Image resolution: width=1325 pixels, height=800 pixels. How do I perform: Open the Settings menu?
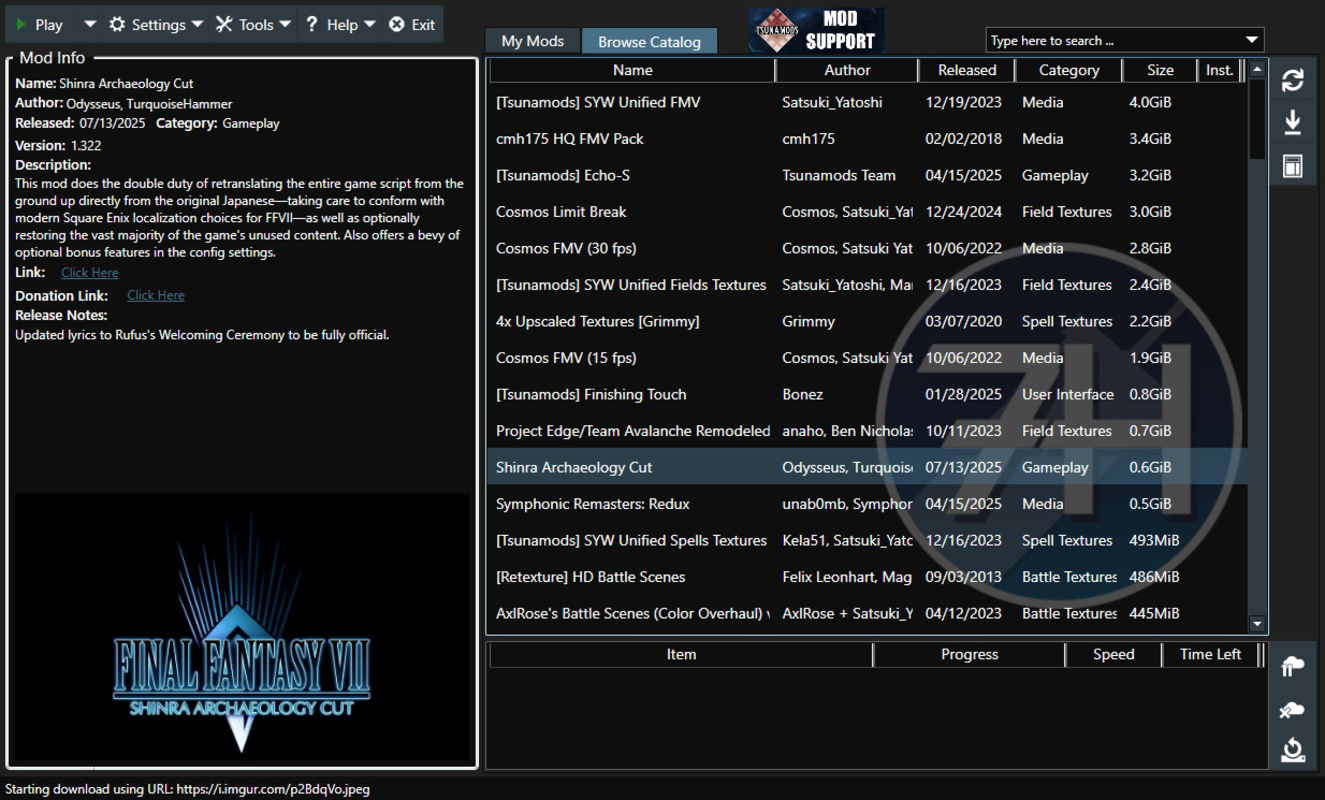[156, 24]
